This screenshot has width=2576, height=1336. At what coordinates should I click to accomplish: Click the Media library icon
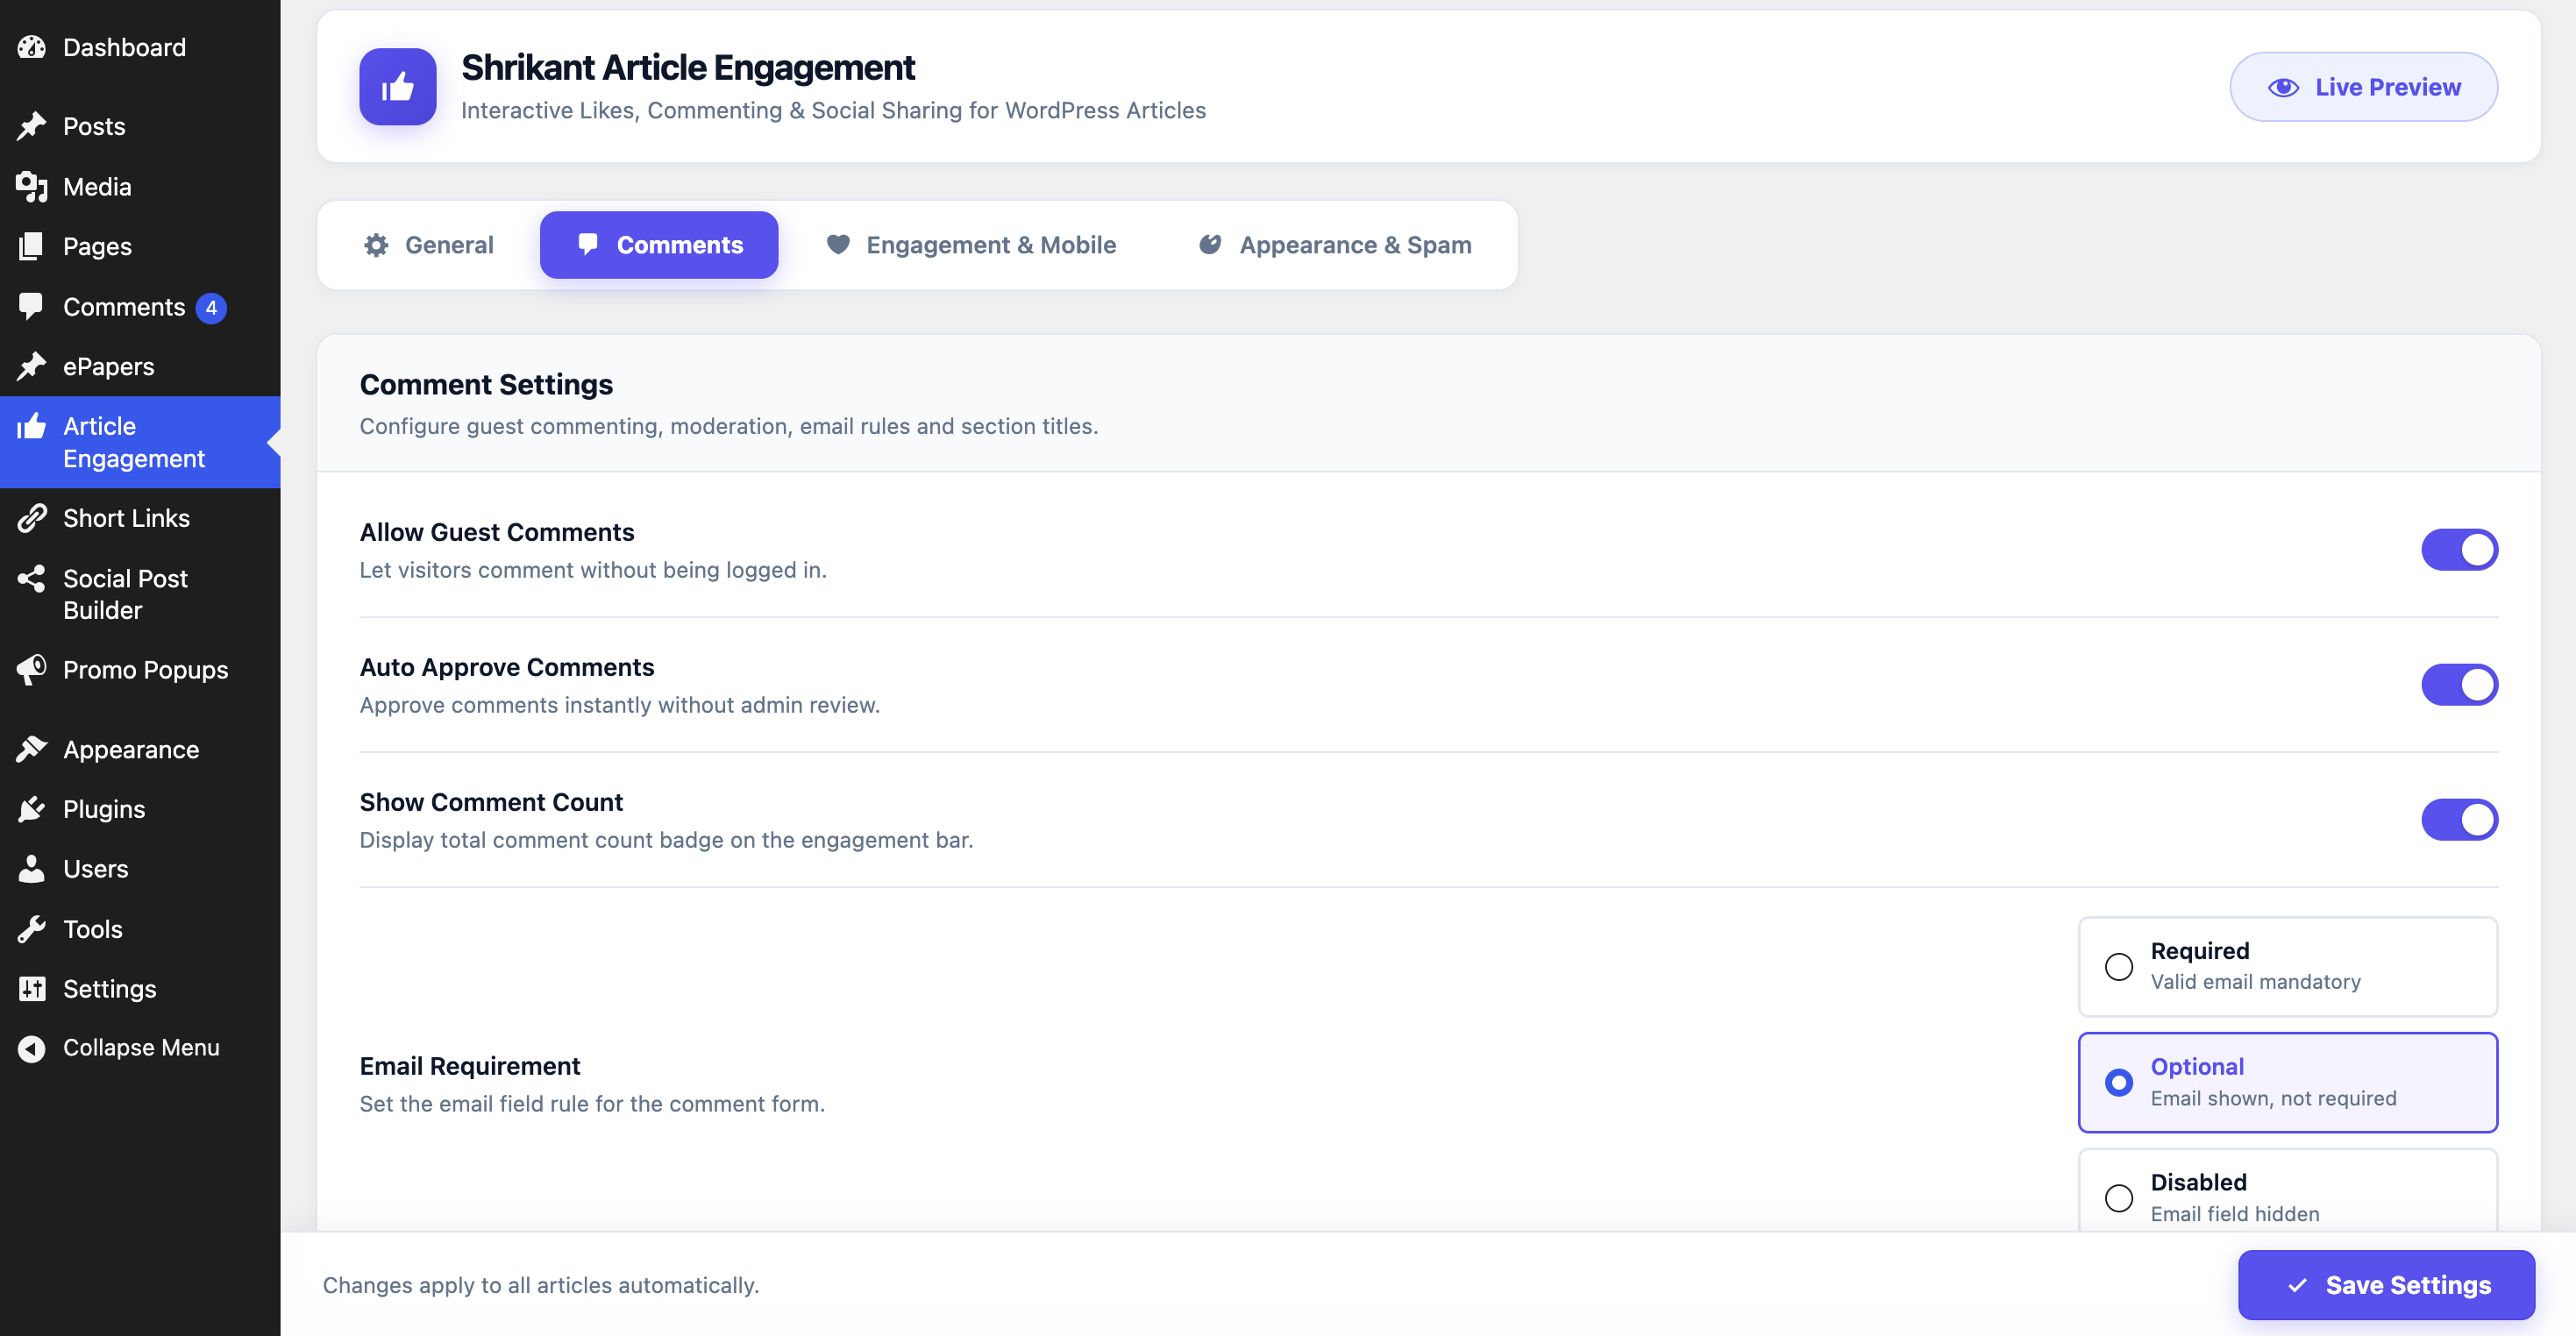32,186
